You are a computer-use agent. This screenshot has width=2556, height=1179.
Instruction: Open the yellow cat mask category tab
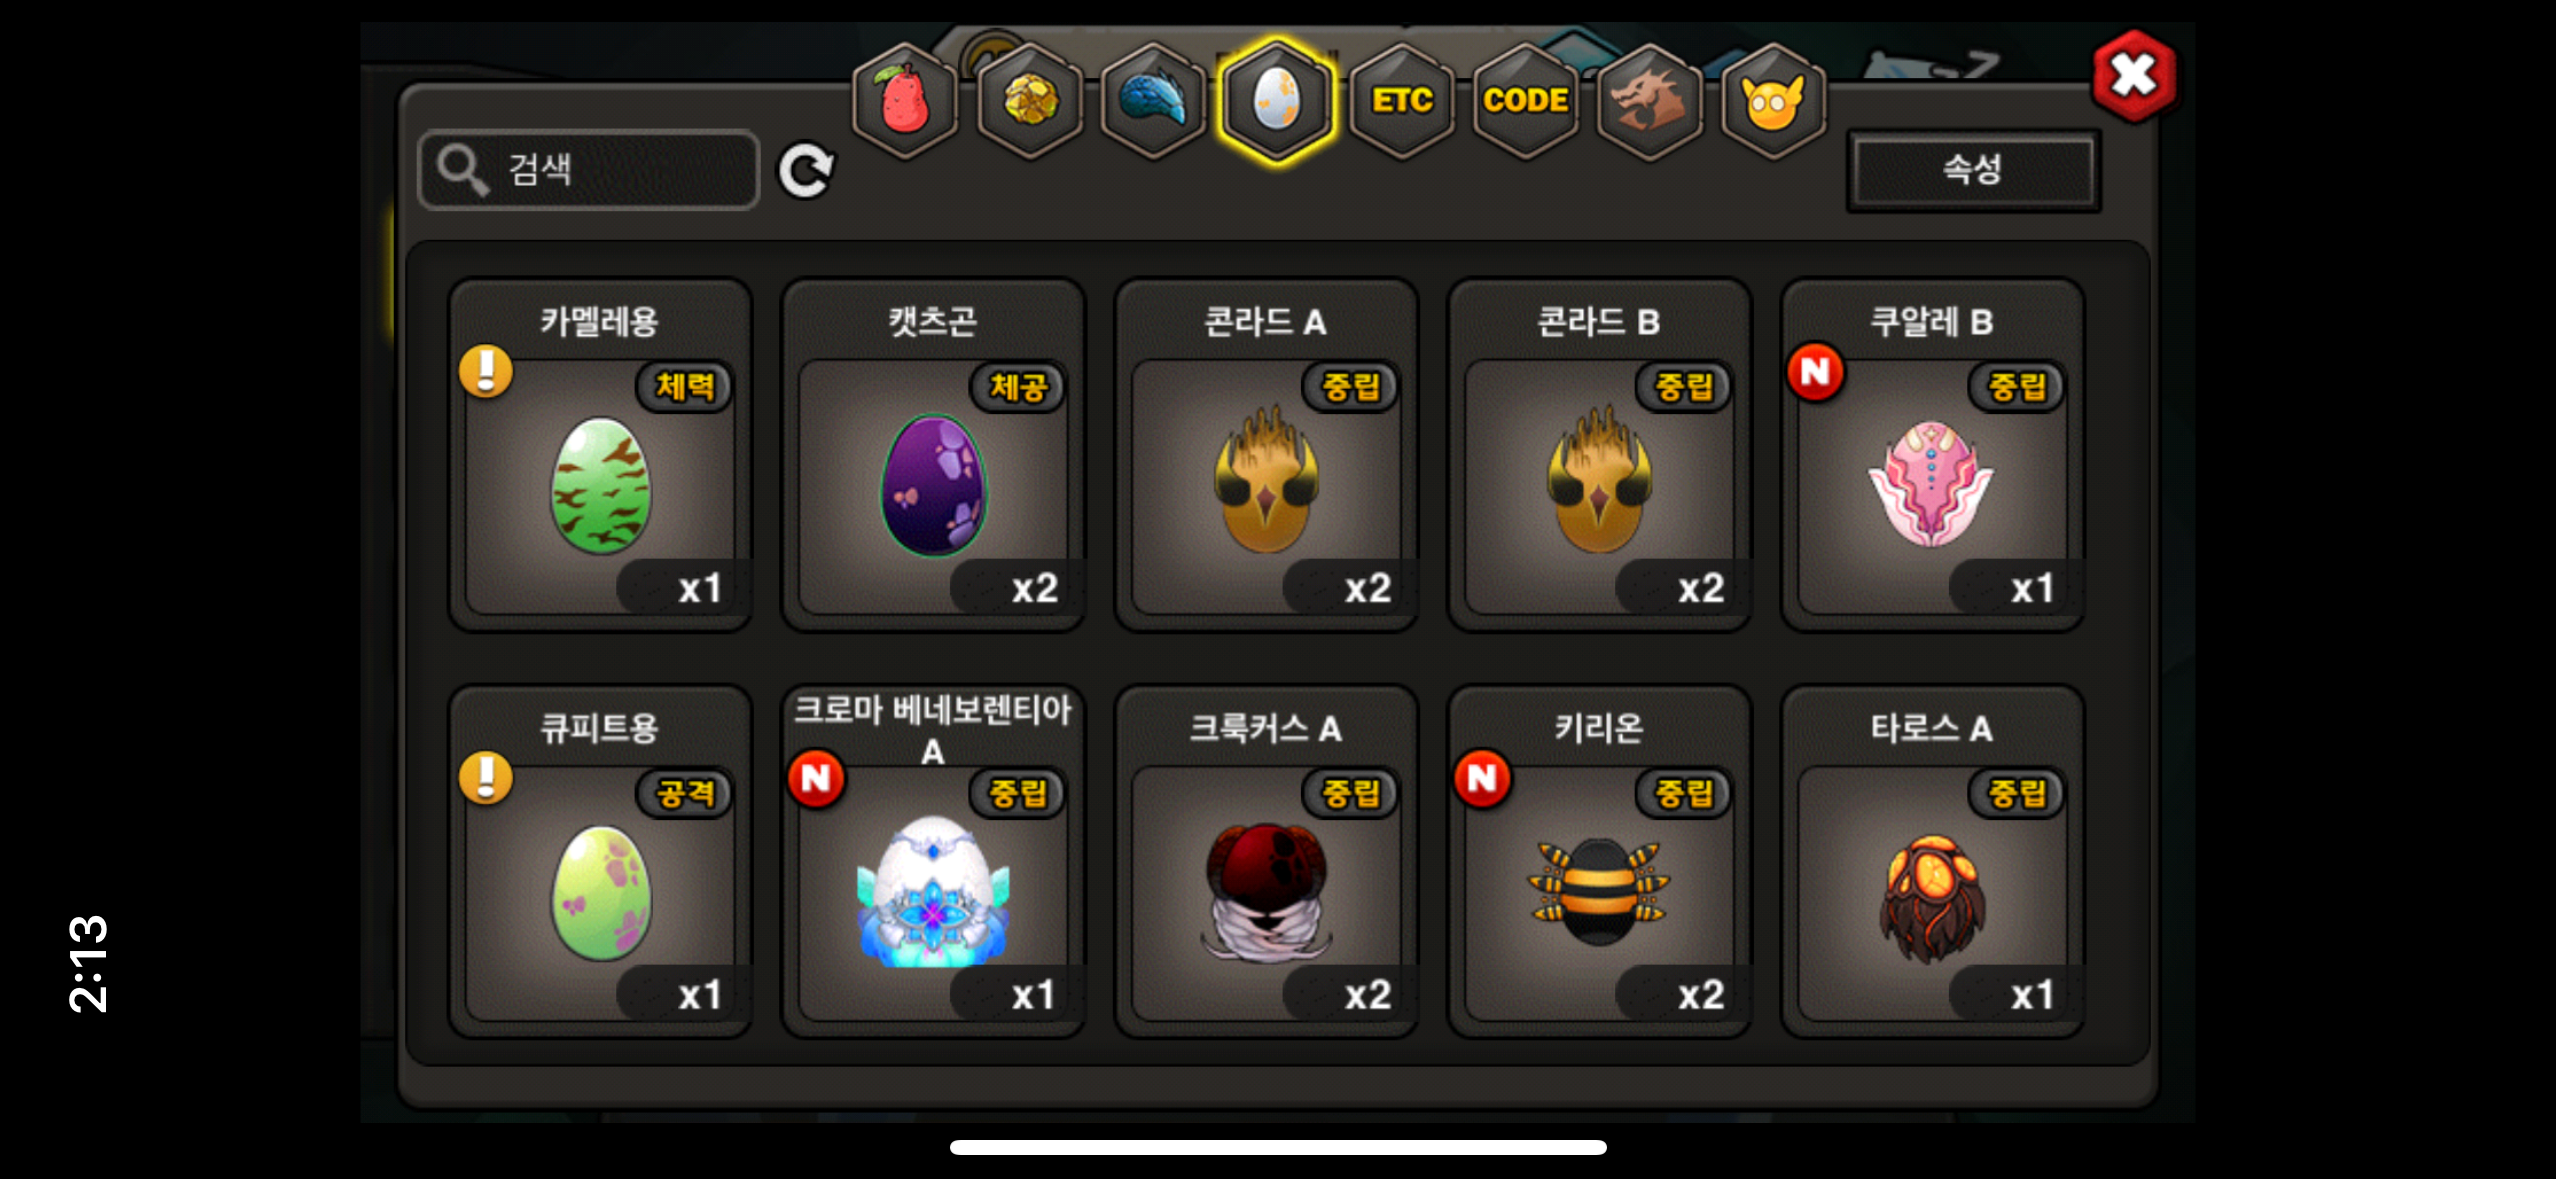tap(1773, 101)
